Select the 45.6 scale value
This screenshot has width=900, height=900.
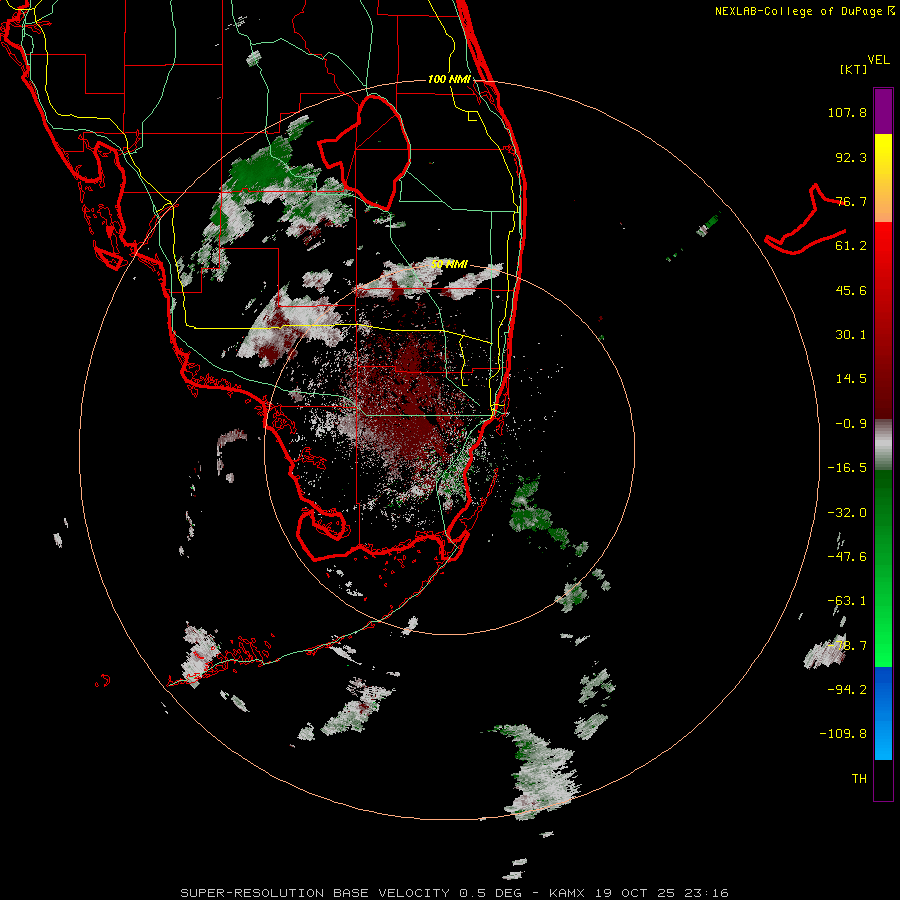pos(851,290)
